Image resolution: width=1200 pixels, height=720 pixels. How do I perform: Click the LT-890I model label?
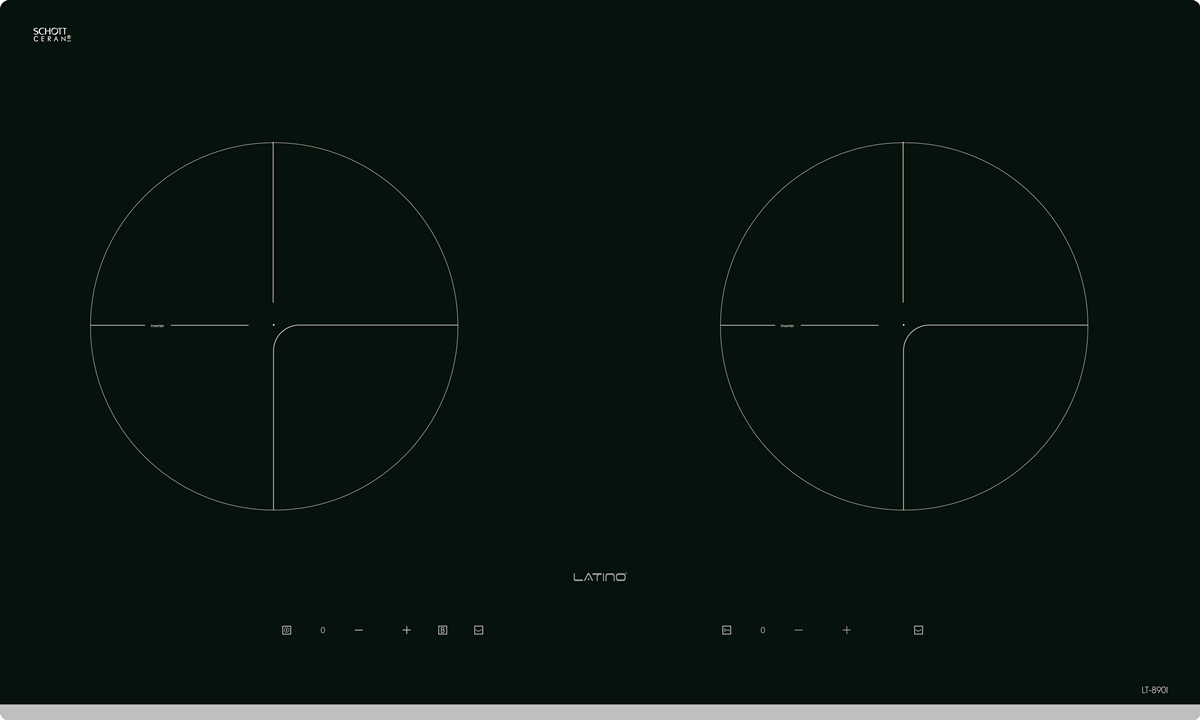coord(1154,690)
